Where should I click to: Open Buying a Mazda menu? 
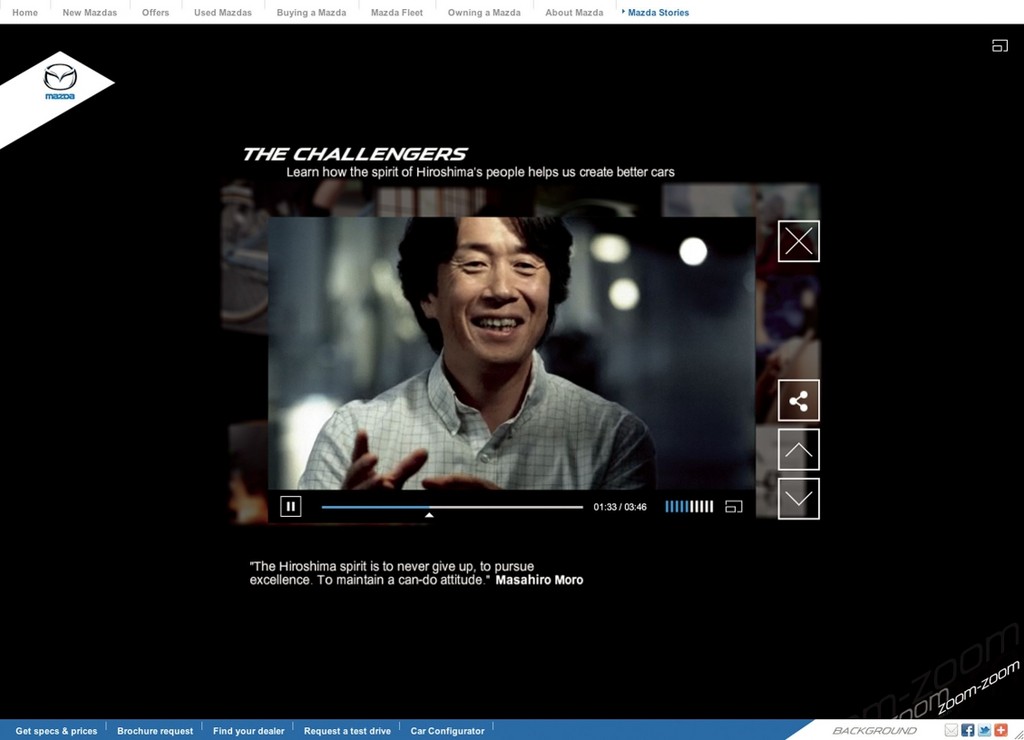click(312, 12)
